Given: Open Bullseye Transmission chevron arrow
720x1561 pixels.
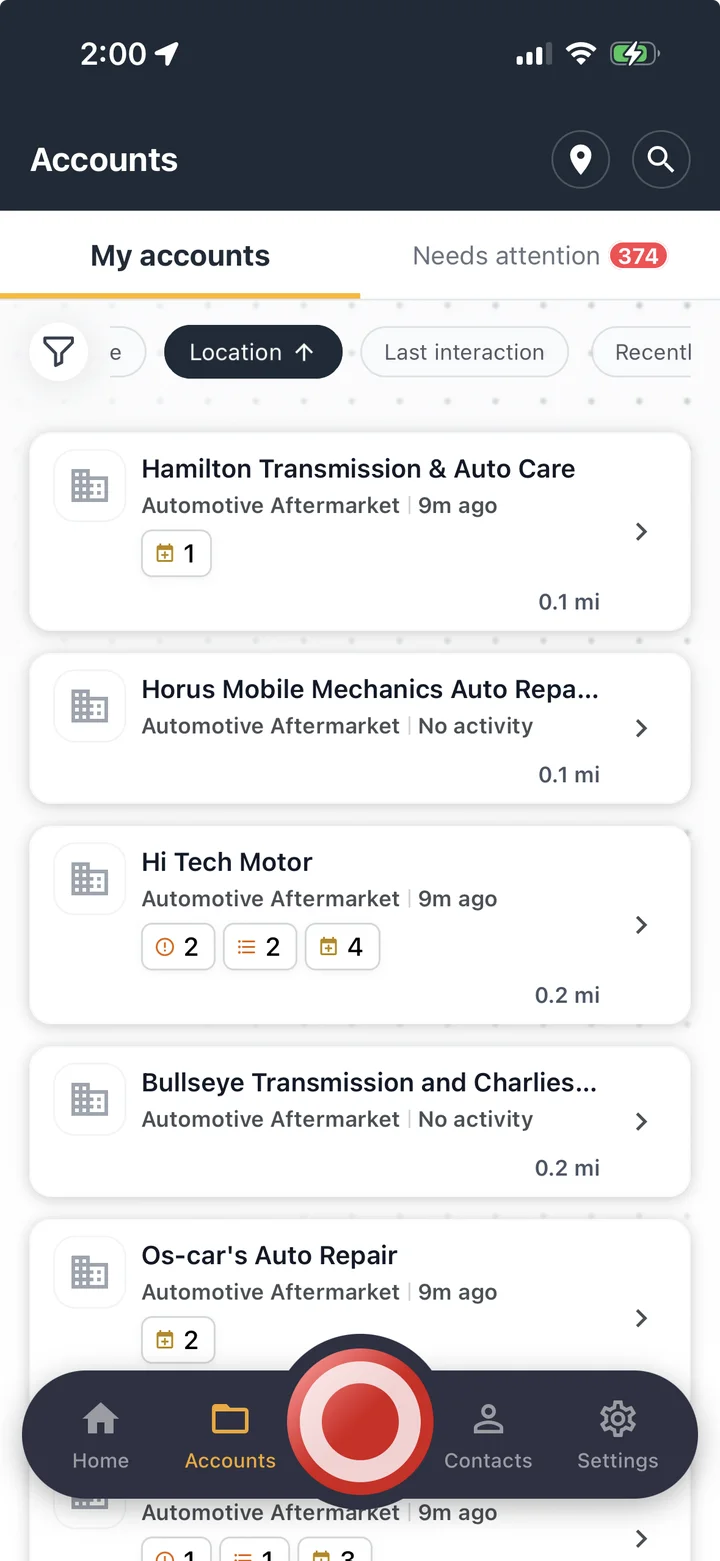Looking at the screenshot, I should [642, 1122].
